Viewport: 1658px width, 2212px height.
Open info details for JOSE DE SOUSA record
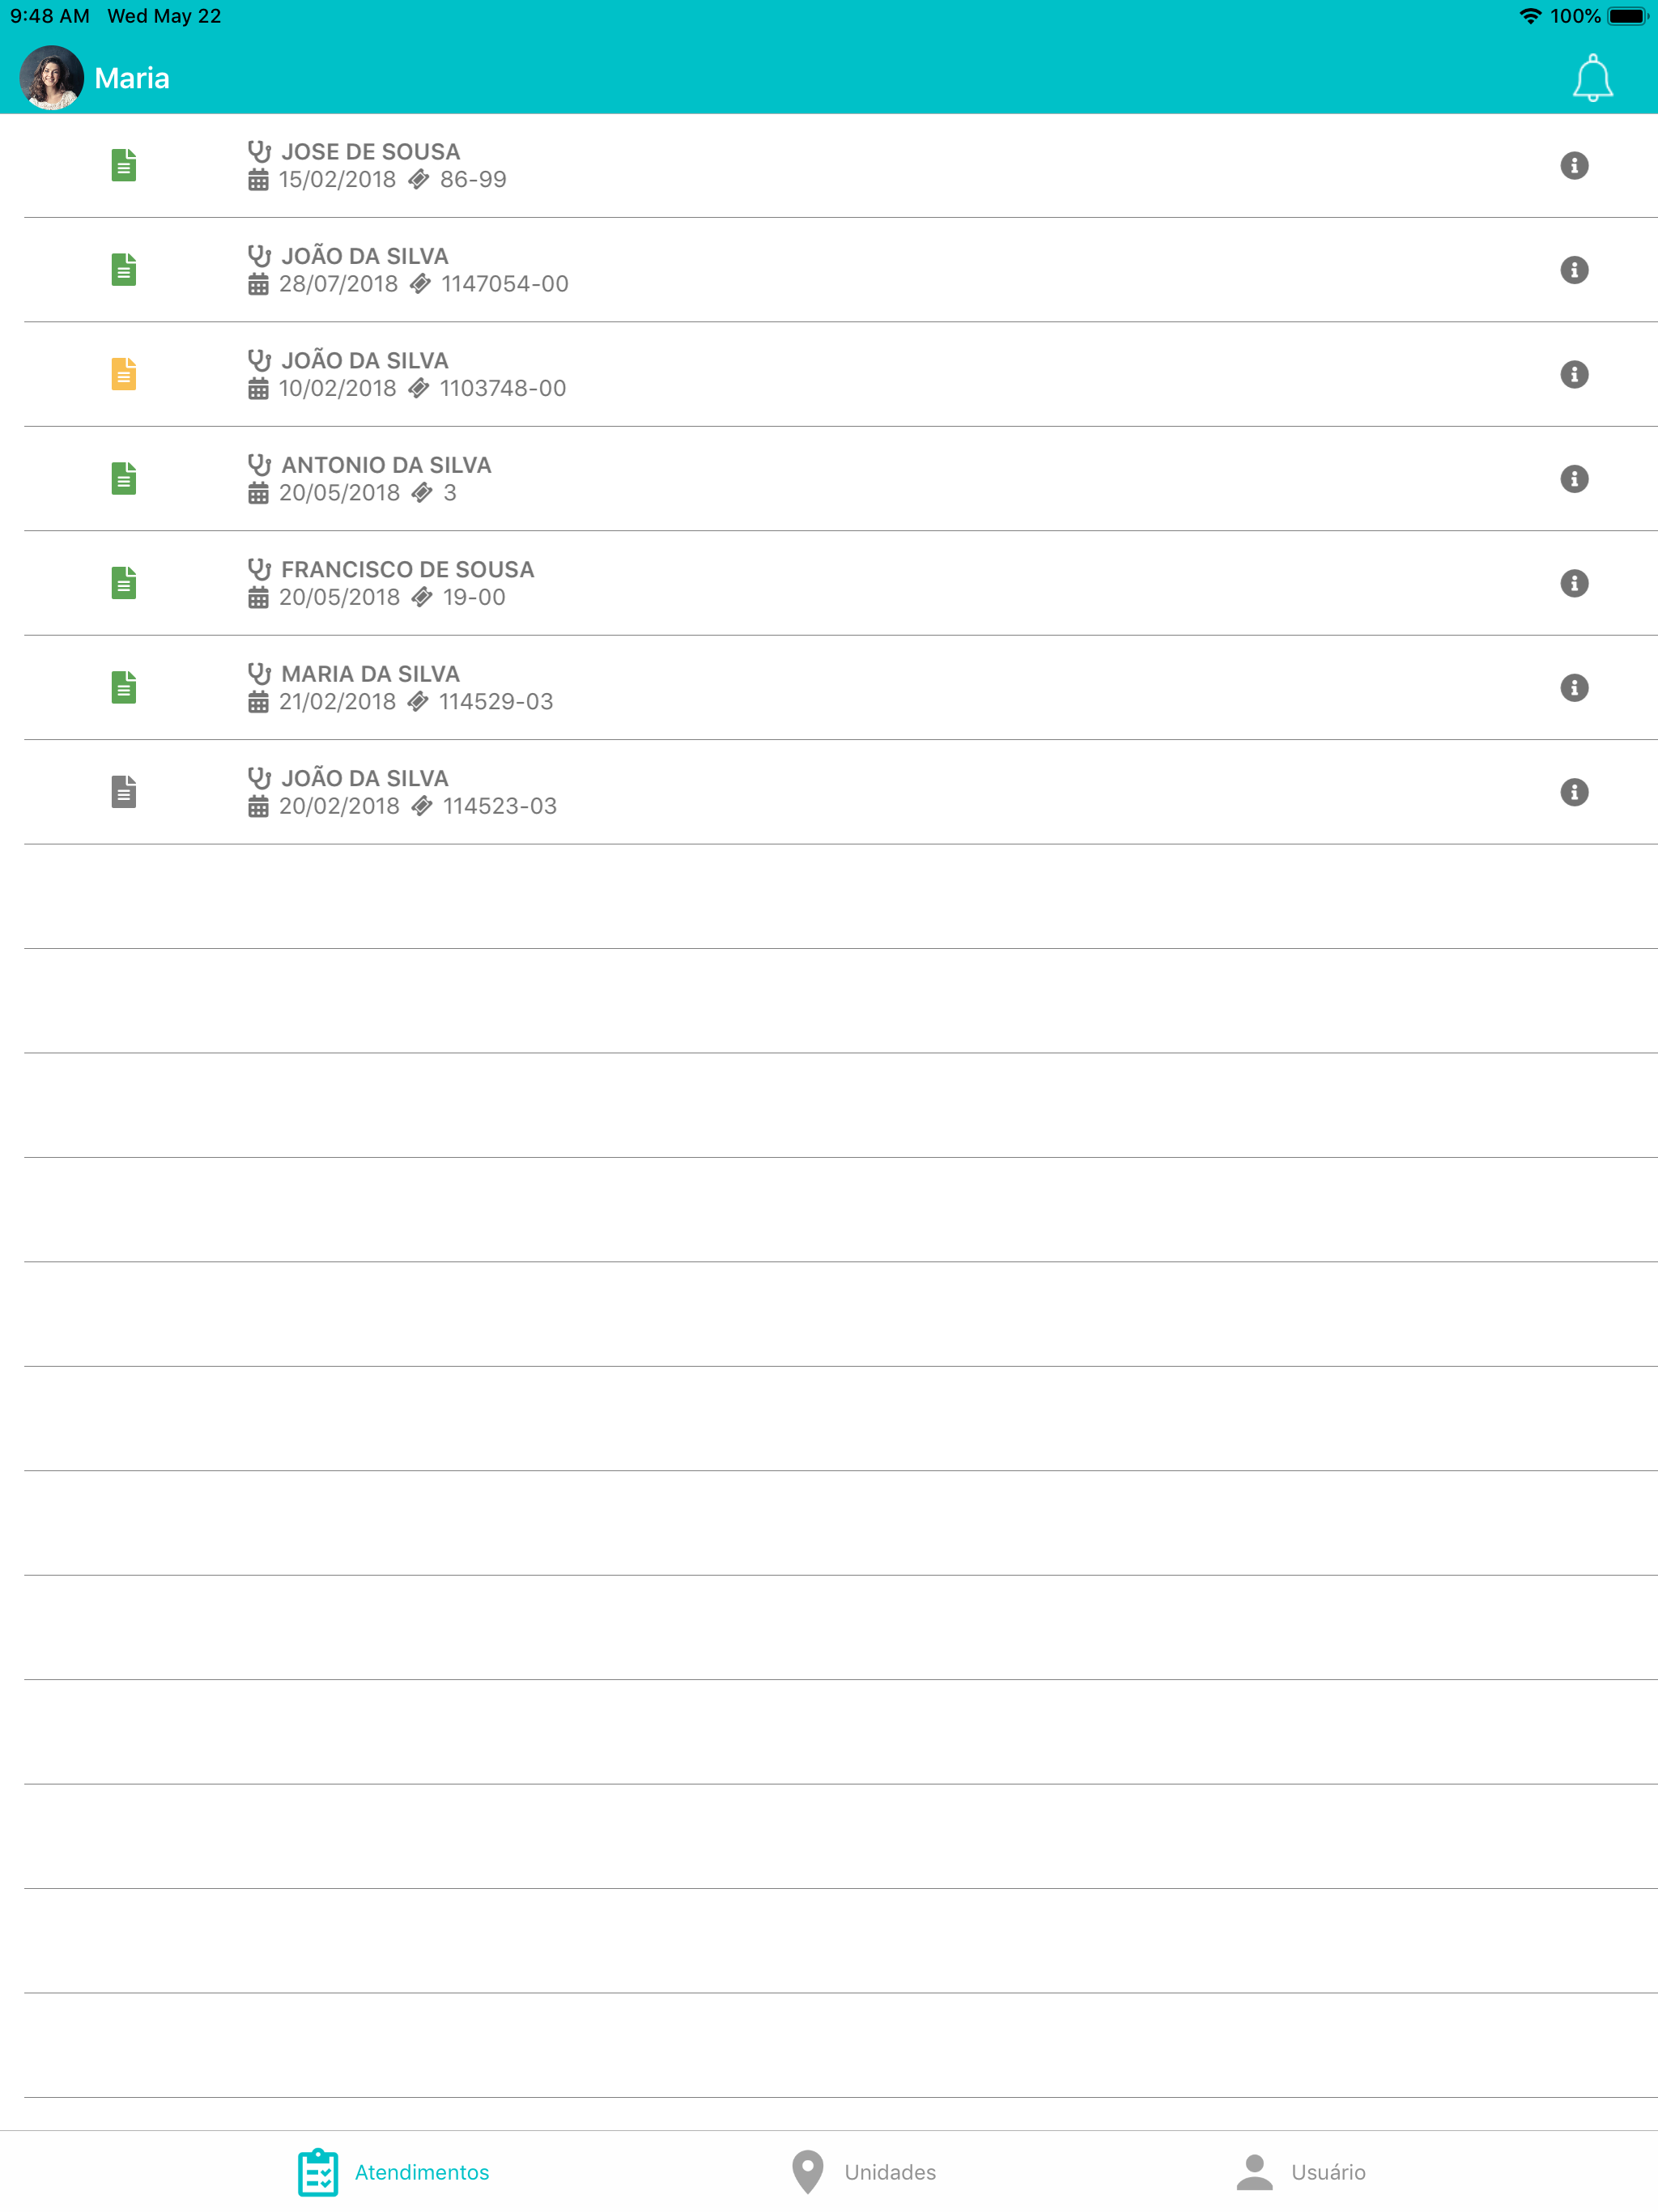coord(1574,165)
